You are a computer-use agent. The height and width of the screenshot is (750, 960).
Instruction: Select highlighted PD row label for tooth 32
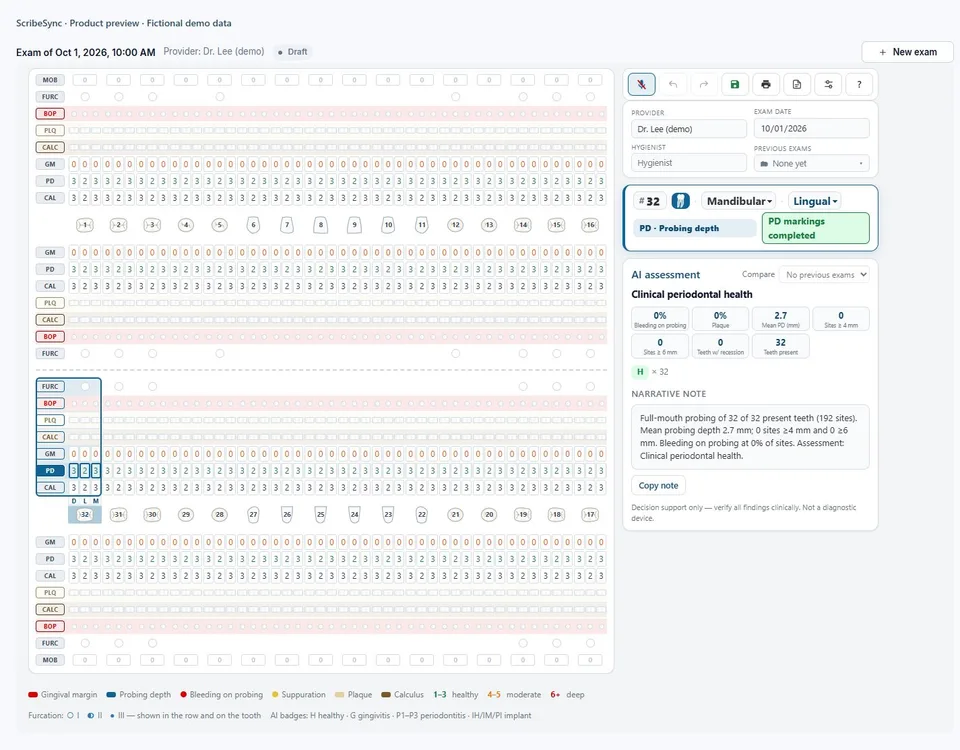(x=50, y=471)
